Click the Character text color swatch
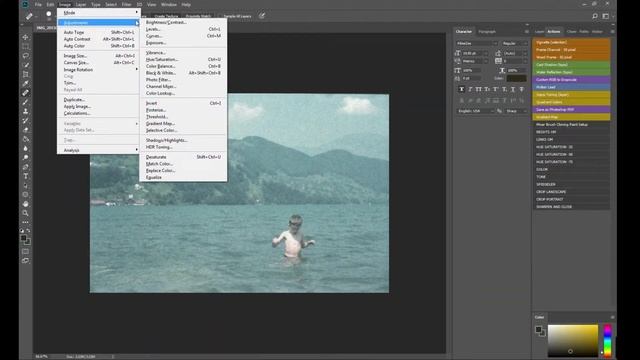 [516, 78]
